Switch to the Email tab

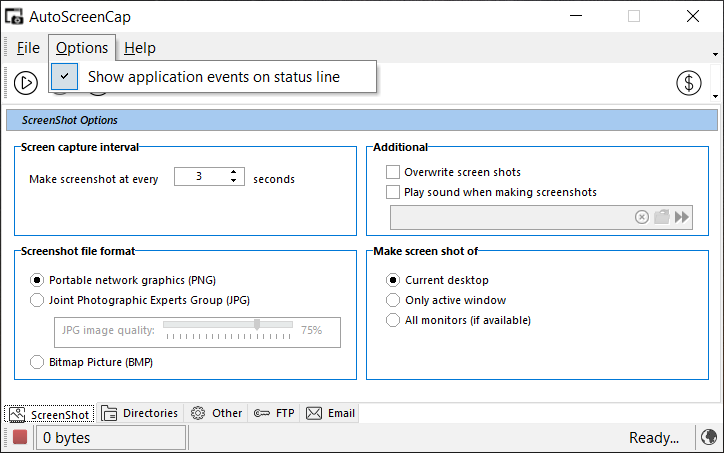(331, 413)
